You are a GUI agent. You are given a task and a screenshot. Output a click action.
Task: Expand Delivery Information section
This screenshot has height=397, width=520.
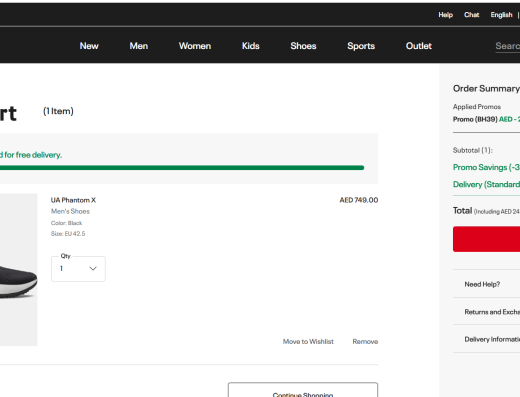click(486, 339)
